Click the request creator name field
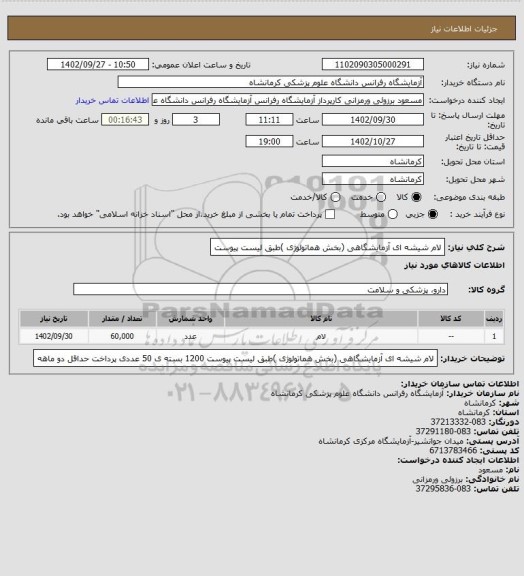Viewport: 524px width, 576px height. pyautogui.click(x=288, y=100)
